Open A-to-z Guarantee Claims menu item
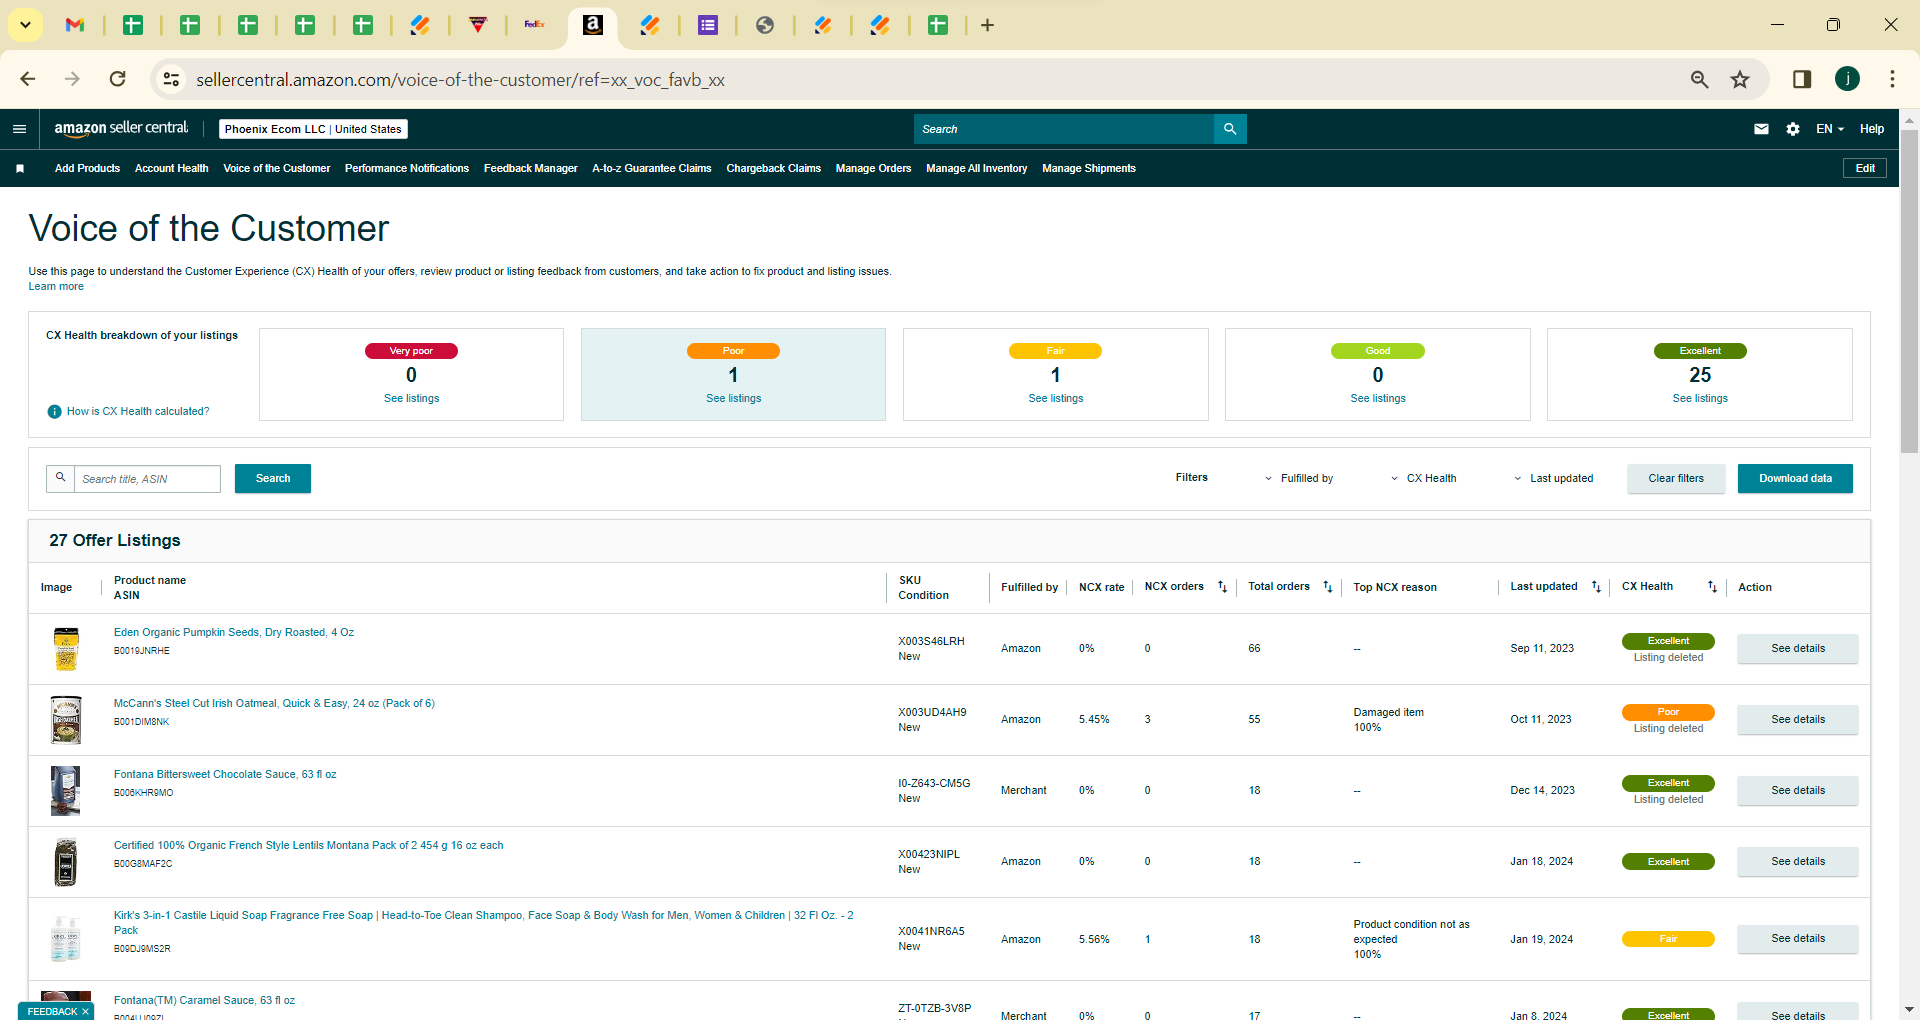Image resolution: width=1920 pixels, height=1020 pixels. pos(652,168)
